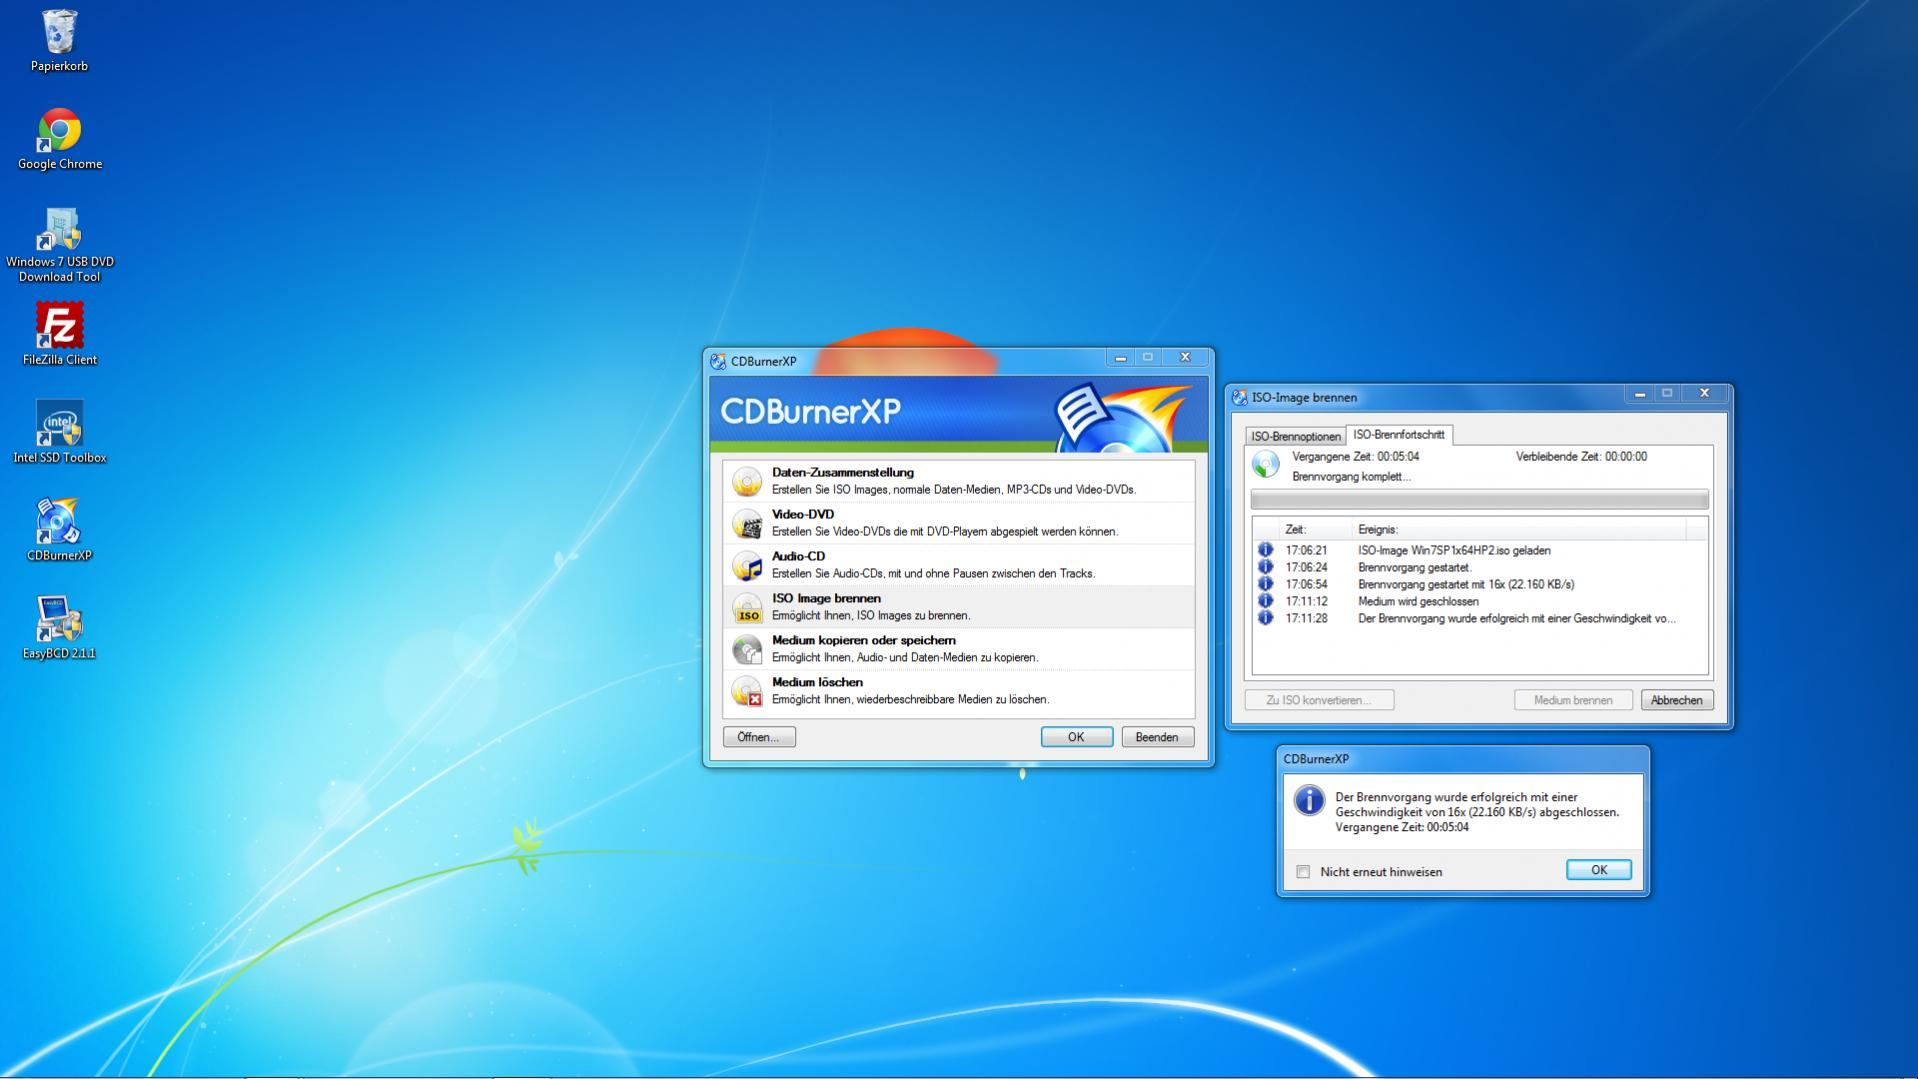Click the CDBurnerXP desktop shortcut
Image resolution: width=1918 pixels, height=1079 pixels.
[x=59, y=530]
